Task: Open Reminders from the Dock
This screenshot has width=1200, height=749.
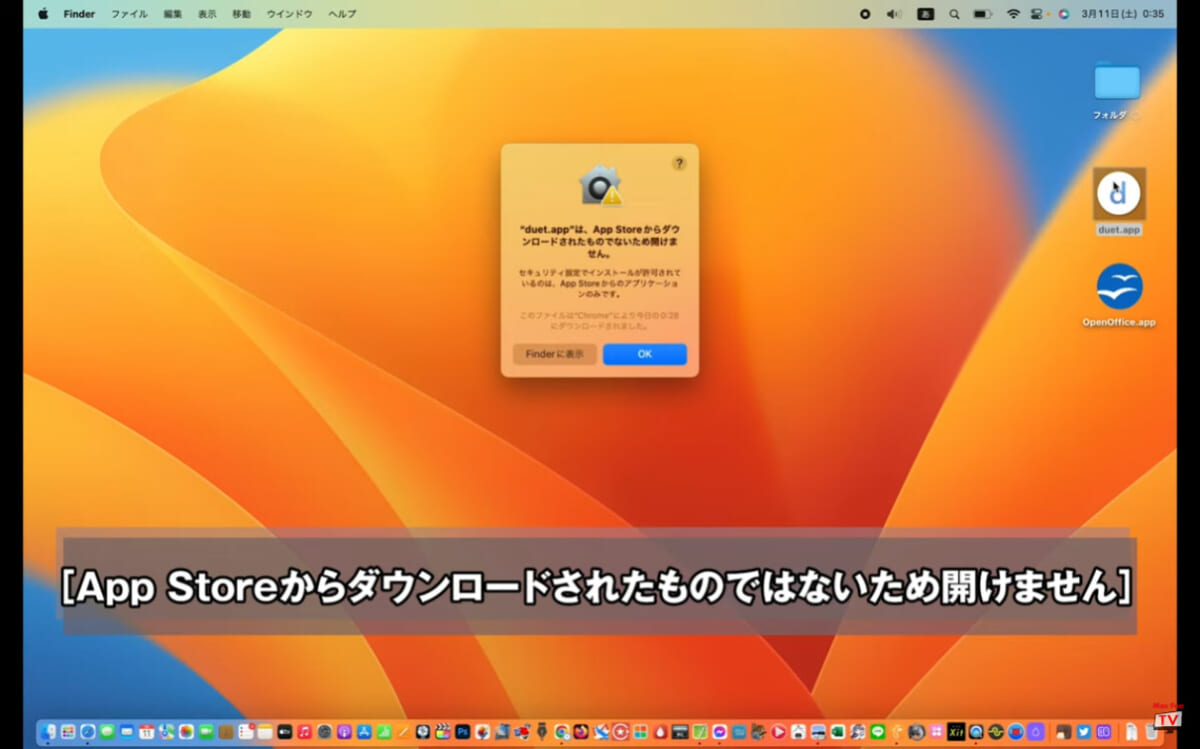Action: (x=245, y=732)
